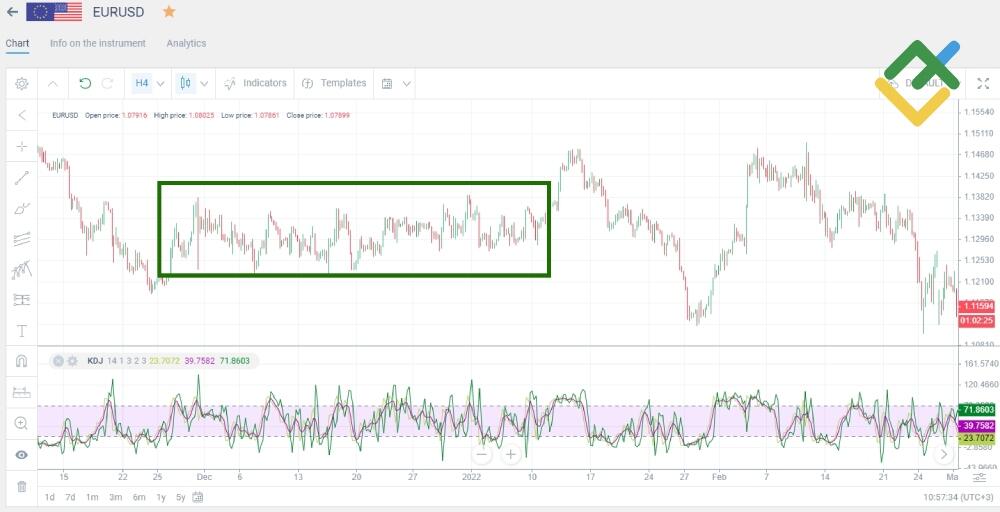Activate the zoom-in magnifier tool
Viewport: 1000px width, 512px height.
[x=22, y=423]
